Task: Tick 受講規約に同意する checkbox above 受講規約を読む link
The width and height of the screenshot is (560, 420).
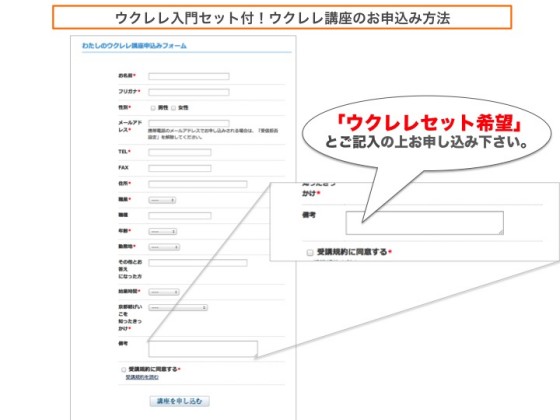Action: [x=123, y=370]
